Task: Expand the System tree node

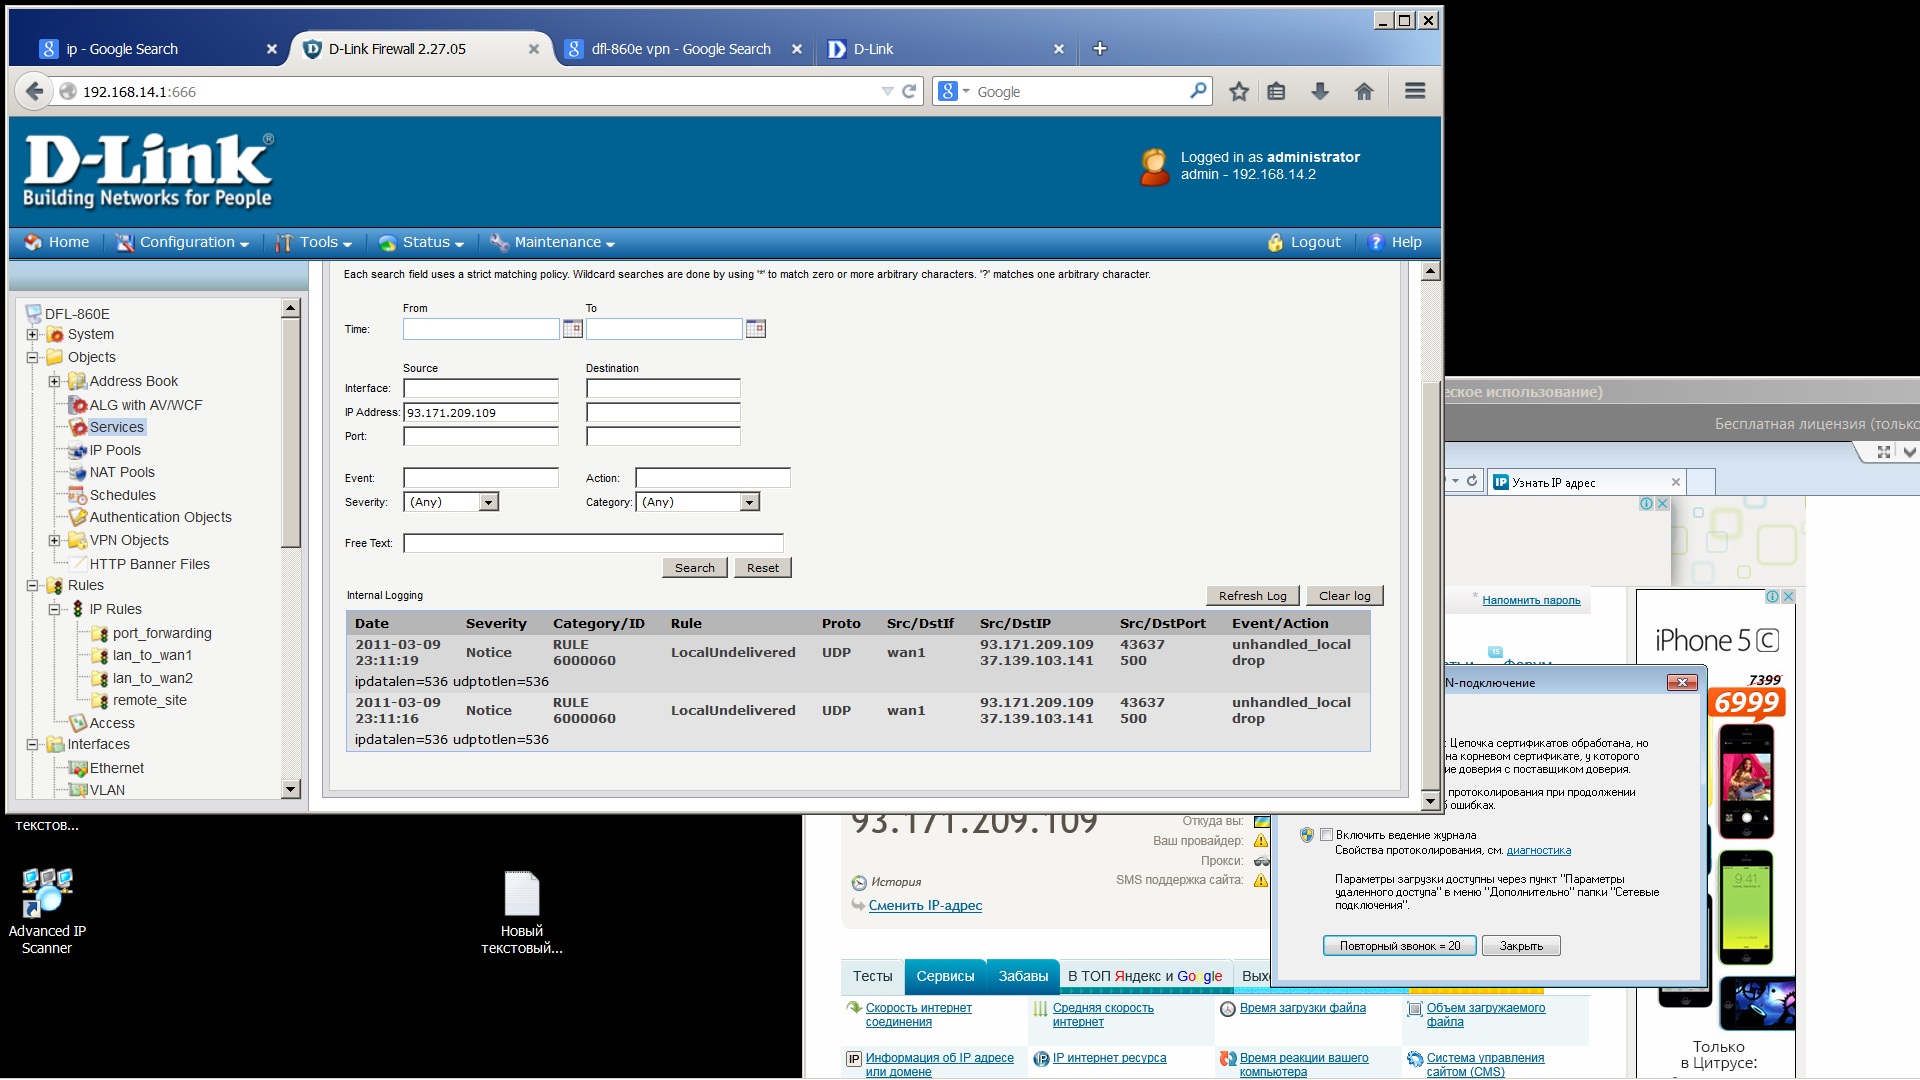Action: [x=32, y=335]
